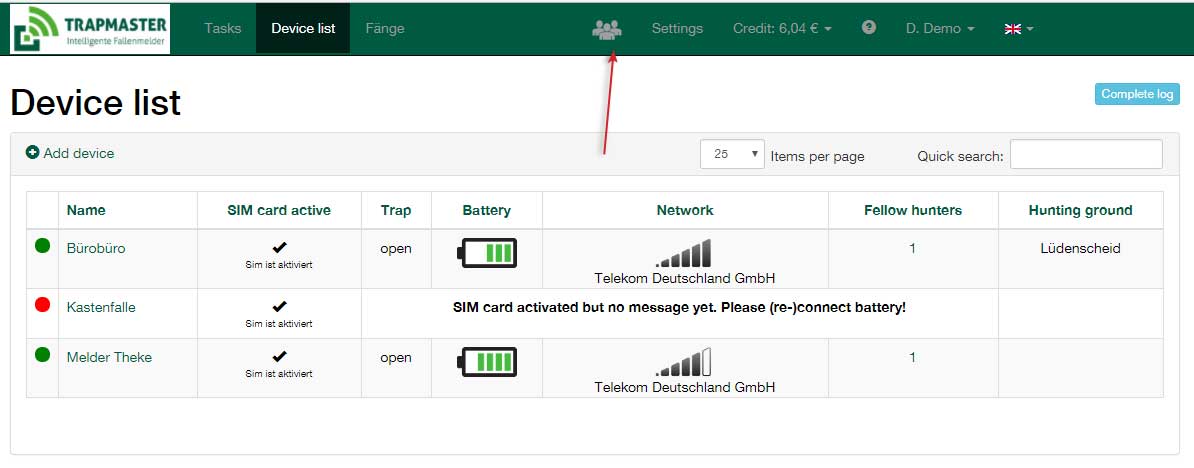Click the Device list page heading
This screenshot has width=1194, height=468.
coord(95,102)
